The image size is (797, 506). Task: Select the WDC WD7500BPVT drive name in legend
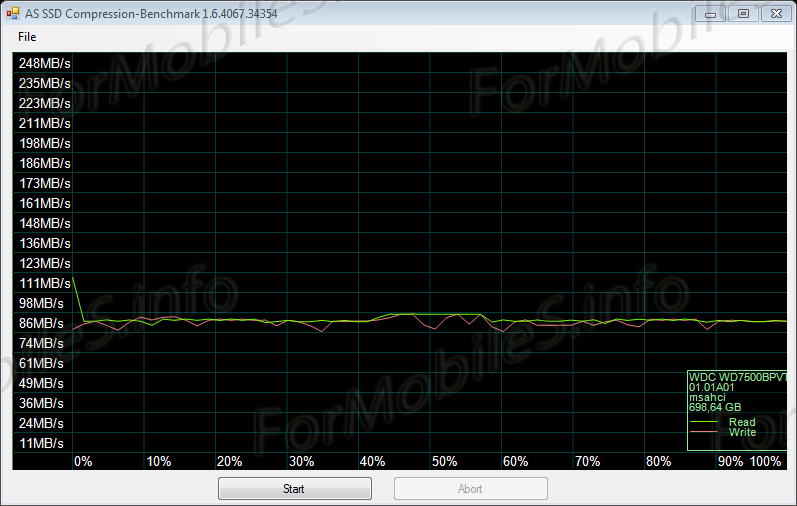(x=738, y=378)
